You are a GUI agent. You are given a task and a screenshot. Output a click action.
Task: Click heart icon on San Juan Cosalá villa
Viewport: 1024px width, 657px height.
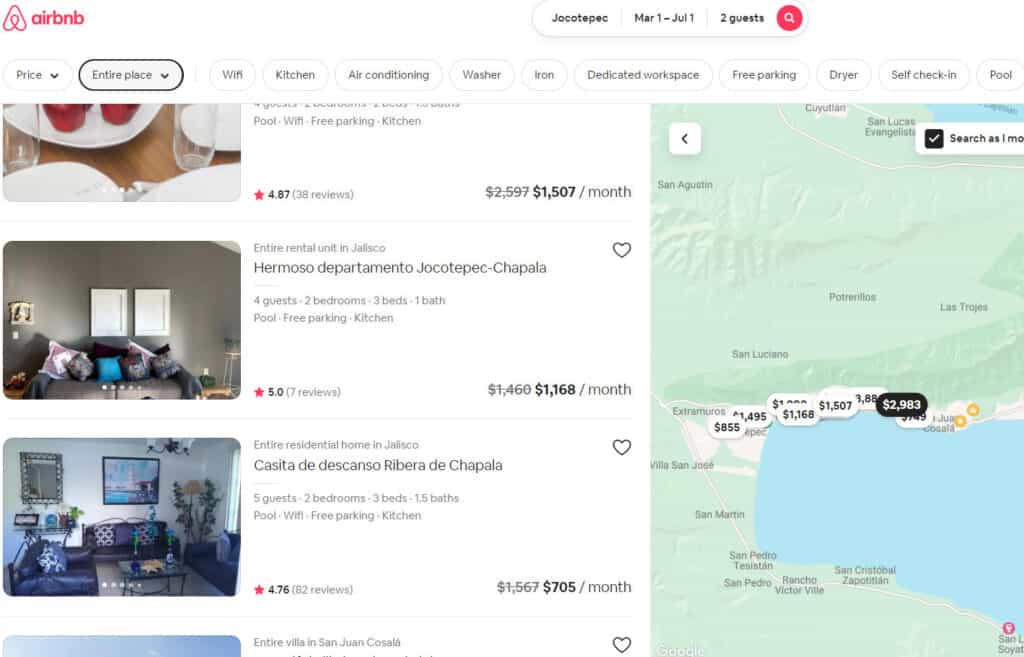pyautogui.click(x=622, y=645)
